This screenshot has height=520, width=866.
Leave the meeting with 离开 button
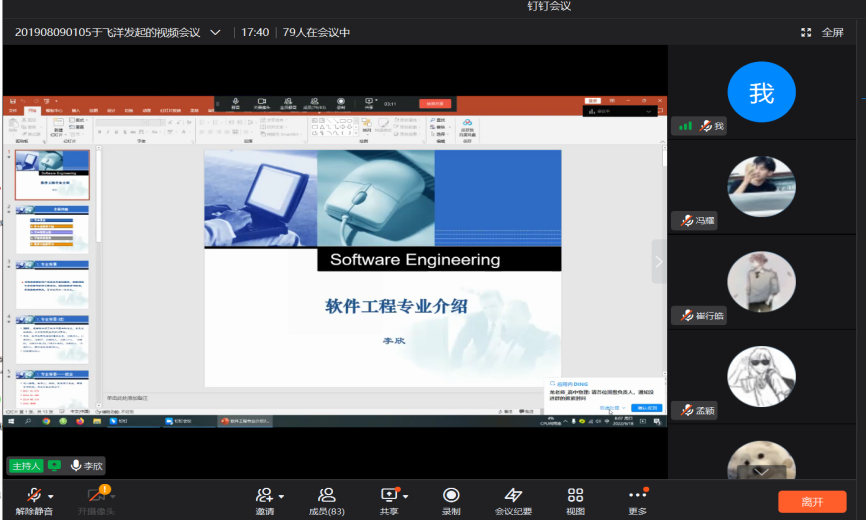coord(812,501)
